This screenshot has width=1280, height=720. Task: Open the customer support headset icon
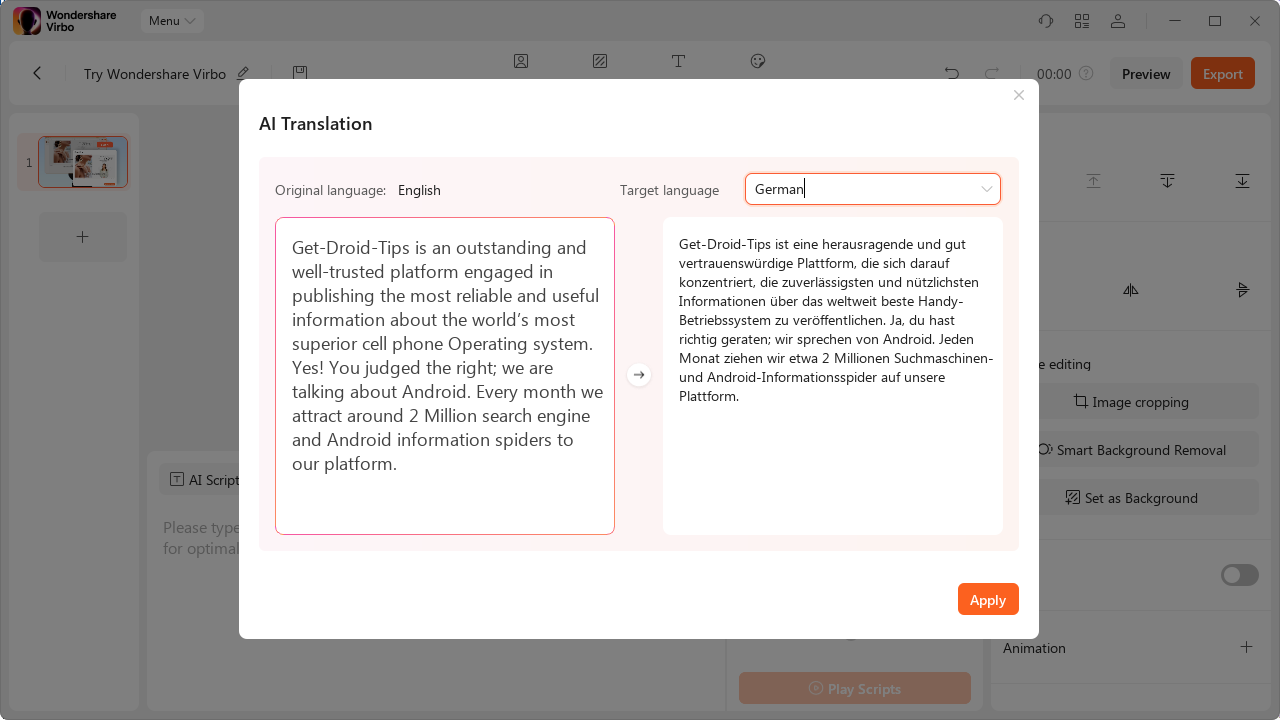click(1046, 21)
